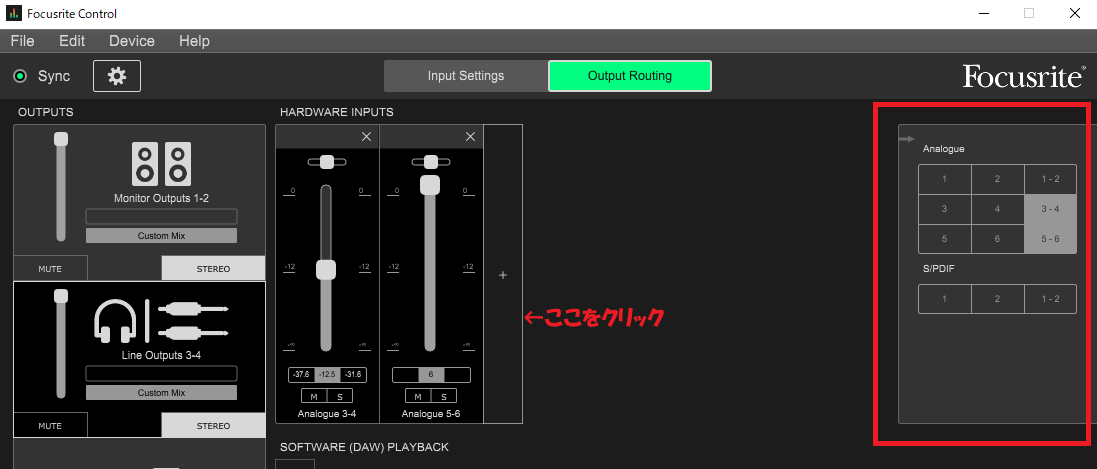Click the -31.6 right level readout
1097x469 pixels.
coord(353,374)
